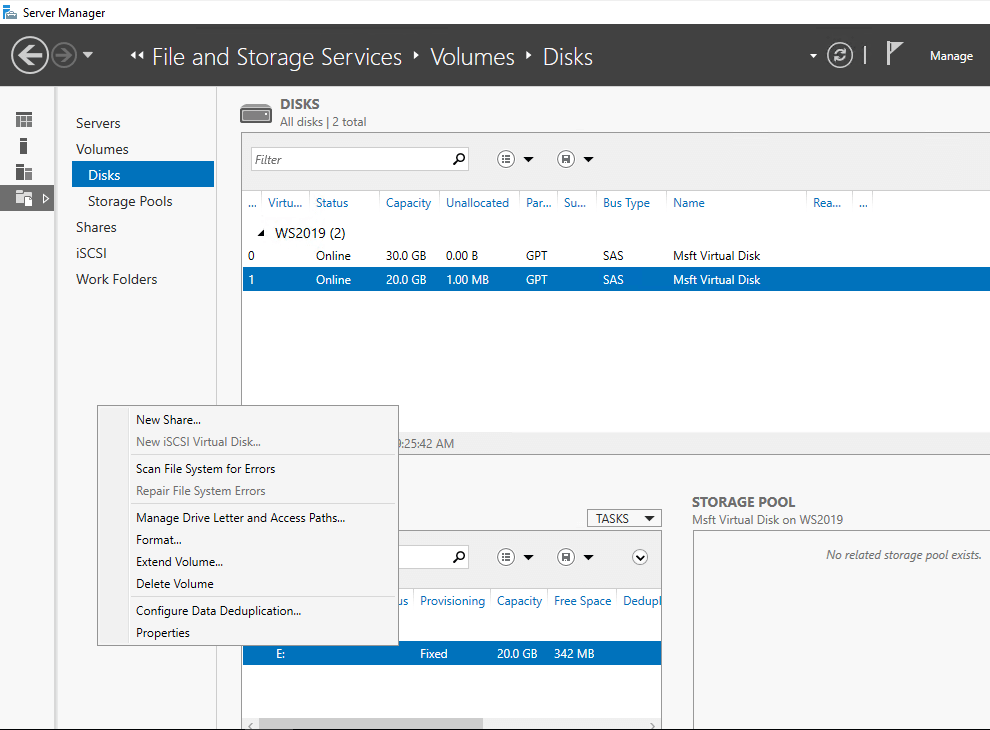Image resolution: width=990 pixels, height=730 pixels.
Task: Expand Disks save query dropdown arrow
Action: tap(588, 159)
